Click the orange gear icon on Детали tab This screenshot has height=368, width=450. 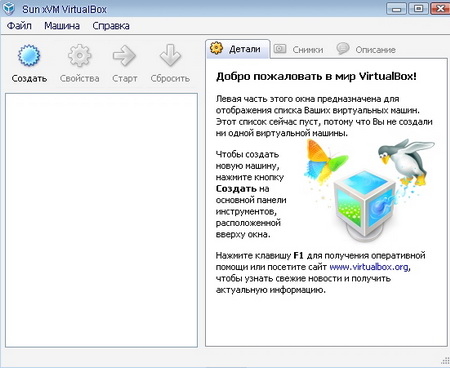click(x=216, y=49)
